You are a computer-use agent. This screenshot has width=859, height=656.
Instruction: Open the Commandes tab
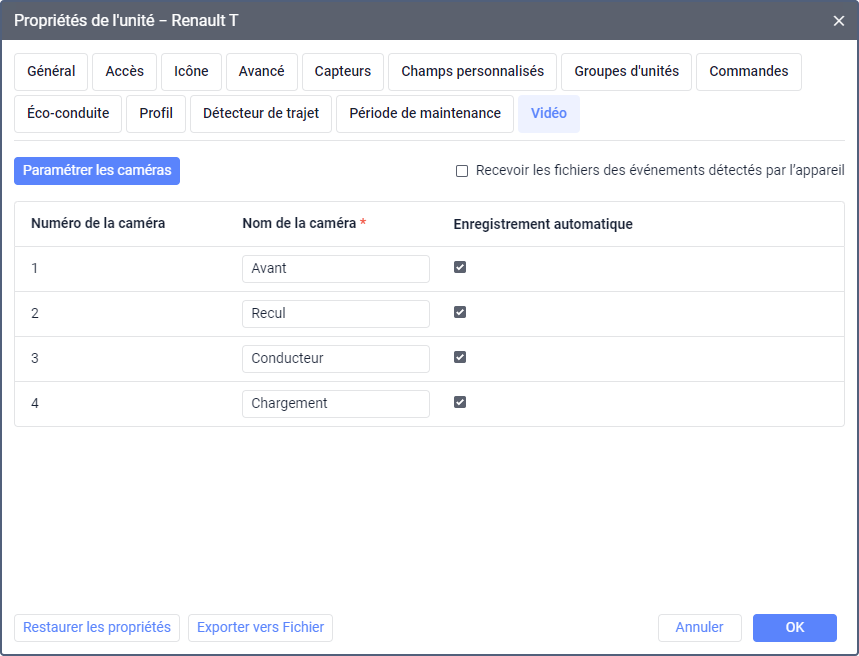click(x=749, y=72)
